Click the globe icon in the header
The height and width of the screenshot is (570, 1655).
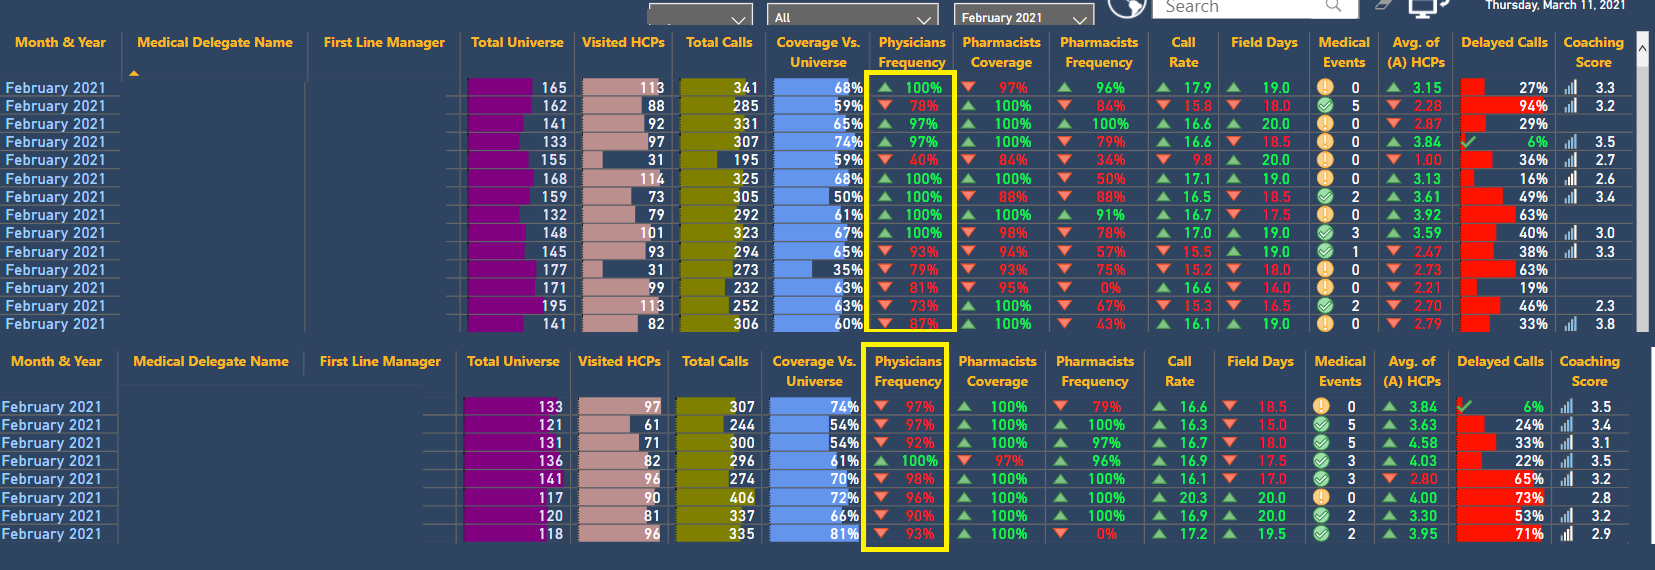click(1127, 8)
